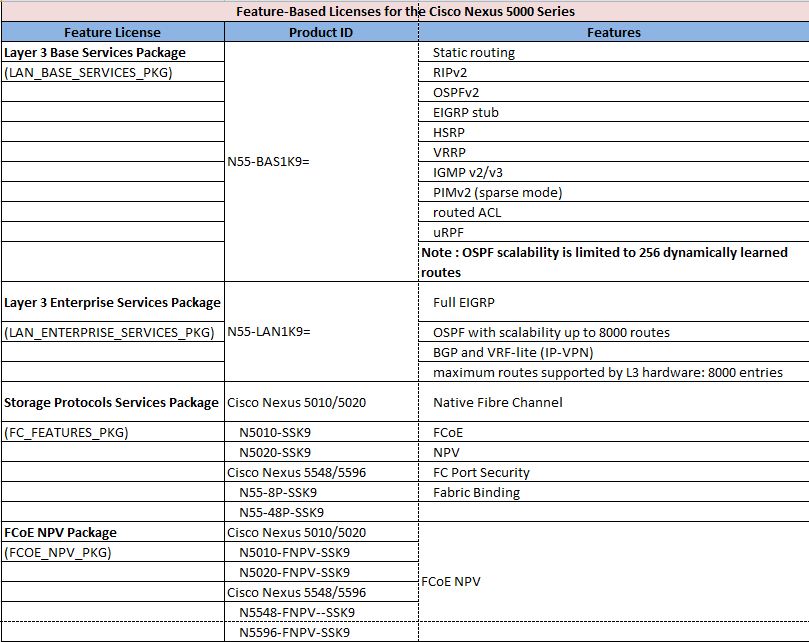Select the table title 'Feature-Based Licenses for the Cisco Nexus 5000 Series'
The image size is (809, 642).
[x=405, y=11]
